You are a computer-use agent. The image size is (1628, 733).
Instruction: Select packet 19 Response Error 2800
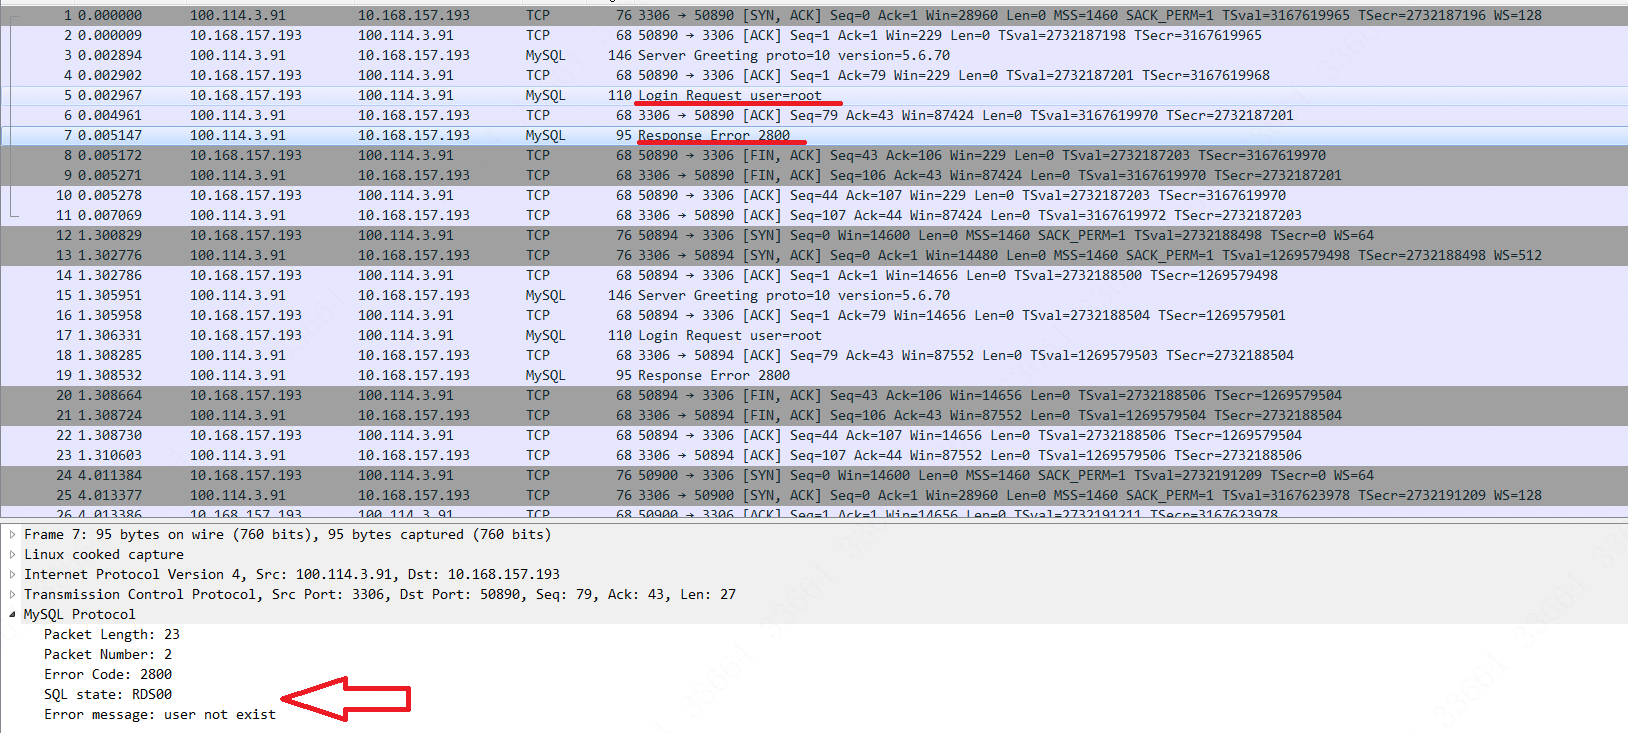point(814,375)
